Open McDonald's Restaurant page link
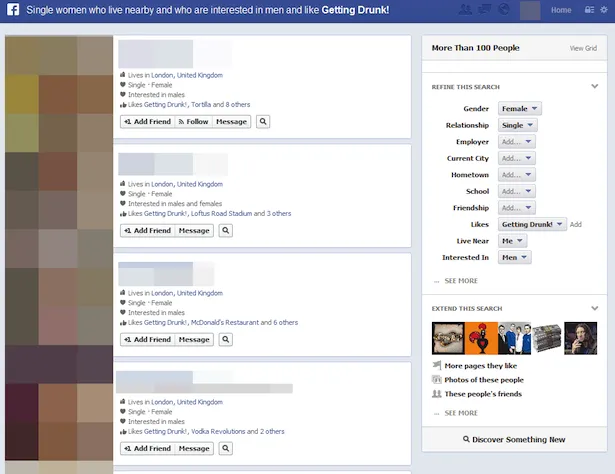Screen dimensions: 615x474 coord(225,323)
